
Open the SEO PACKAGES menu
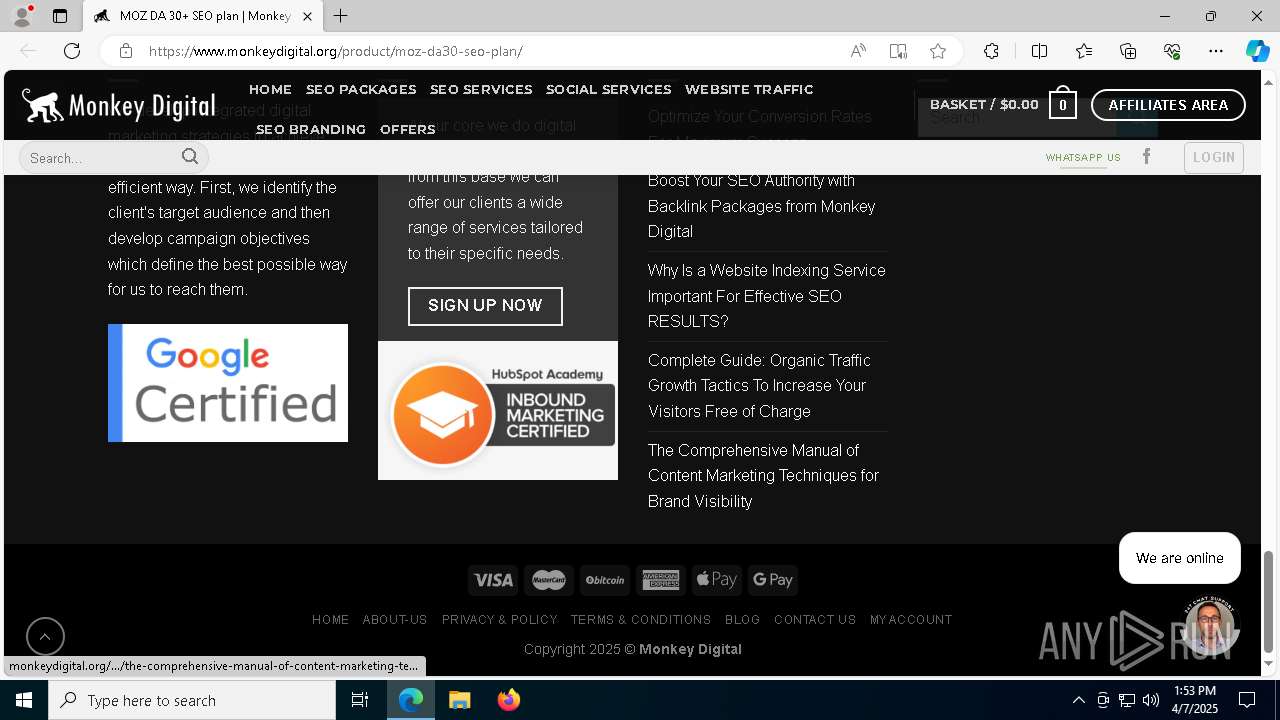pos(361,89)
